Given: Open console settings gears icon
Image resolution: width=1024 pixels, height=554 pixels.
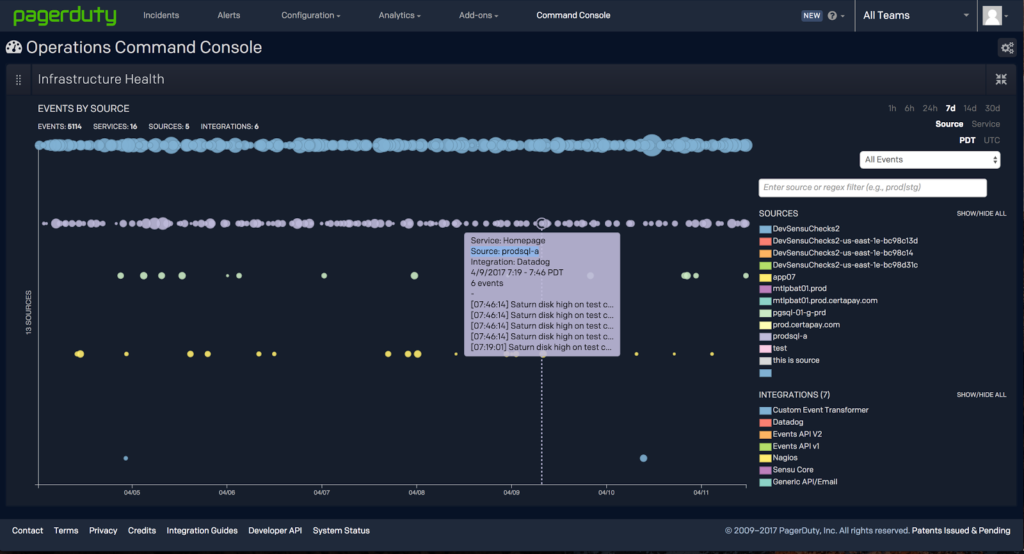Looking at the screenshot, I should [1006, 48].
